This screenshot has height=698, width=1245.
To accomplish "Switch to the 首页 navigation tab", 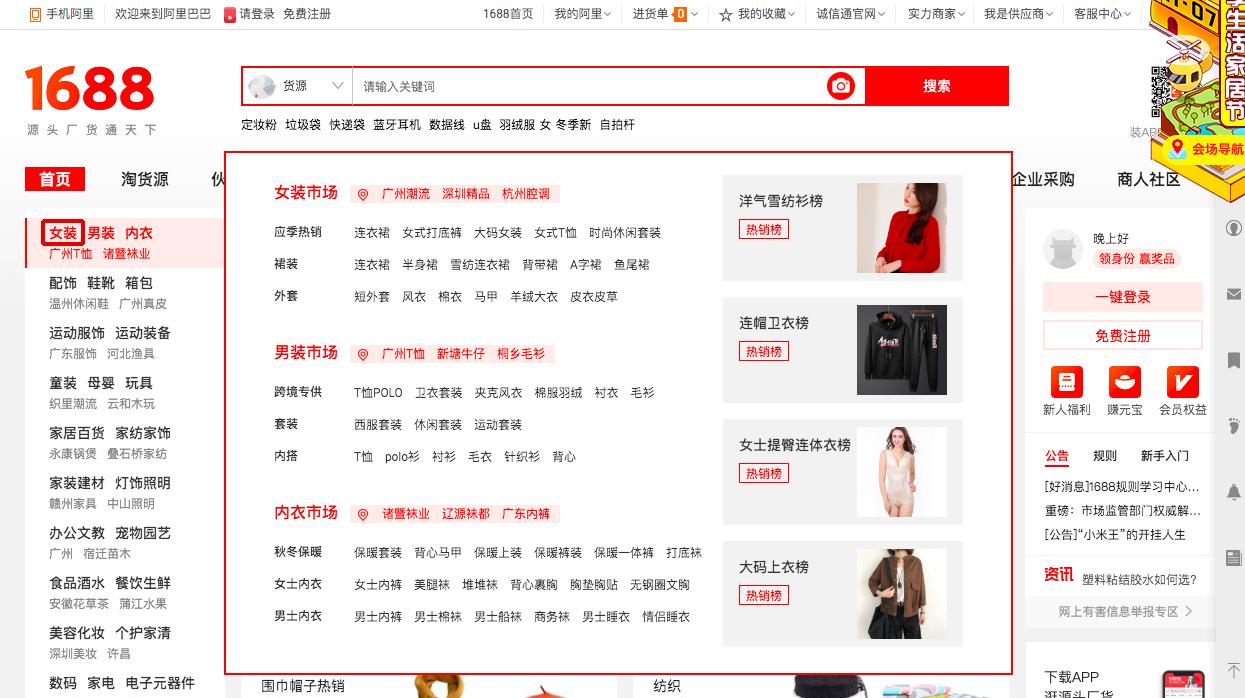I will [x=55, y=179].
